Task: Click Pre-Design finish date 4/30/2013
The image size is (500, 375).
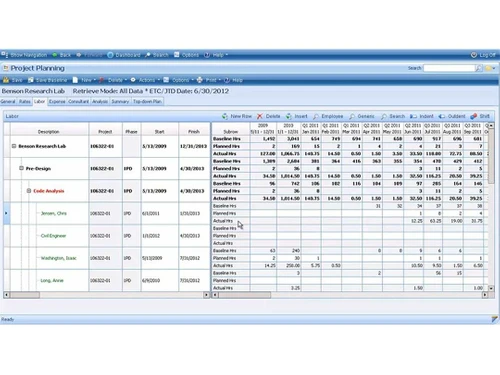Action: click(192, 168)
